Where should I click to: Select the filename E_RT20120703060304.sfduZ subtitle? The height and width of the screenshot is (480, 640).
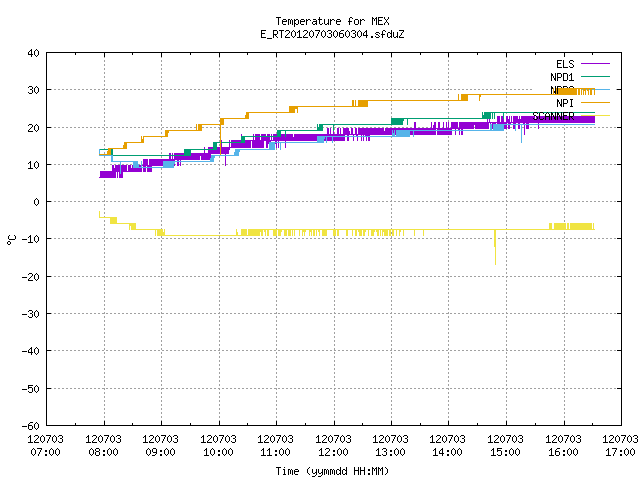(x=332, y=34)
